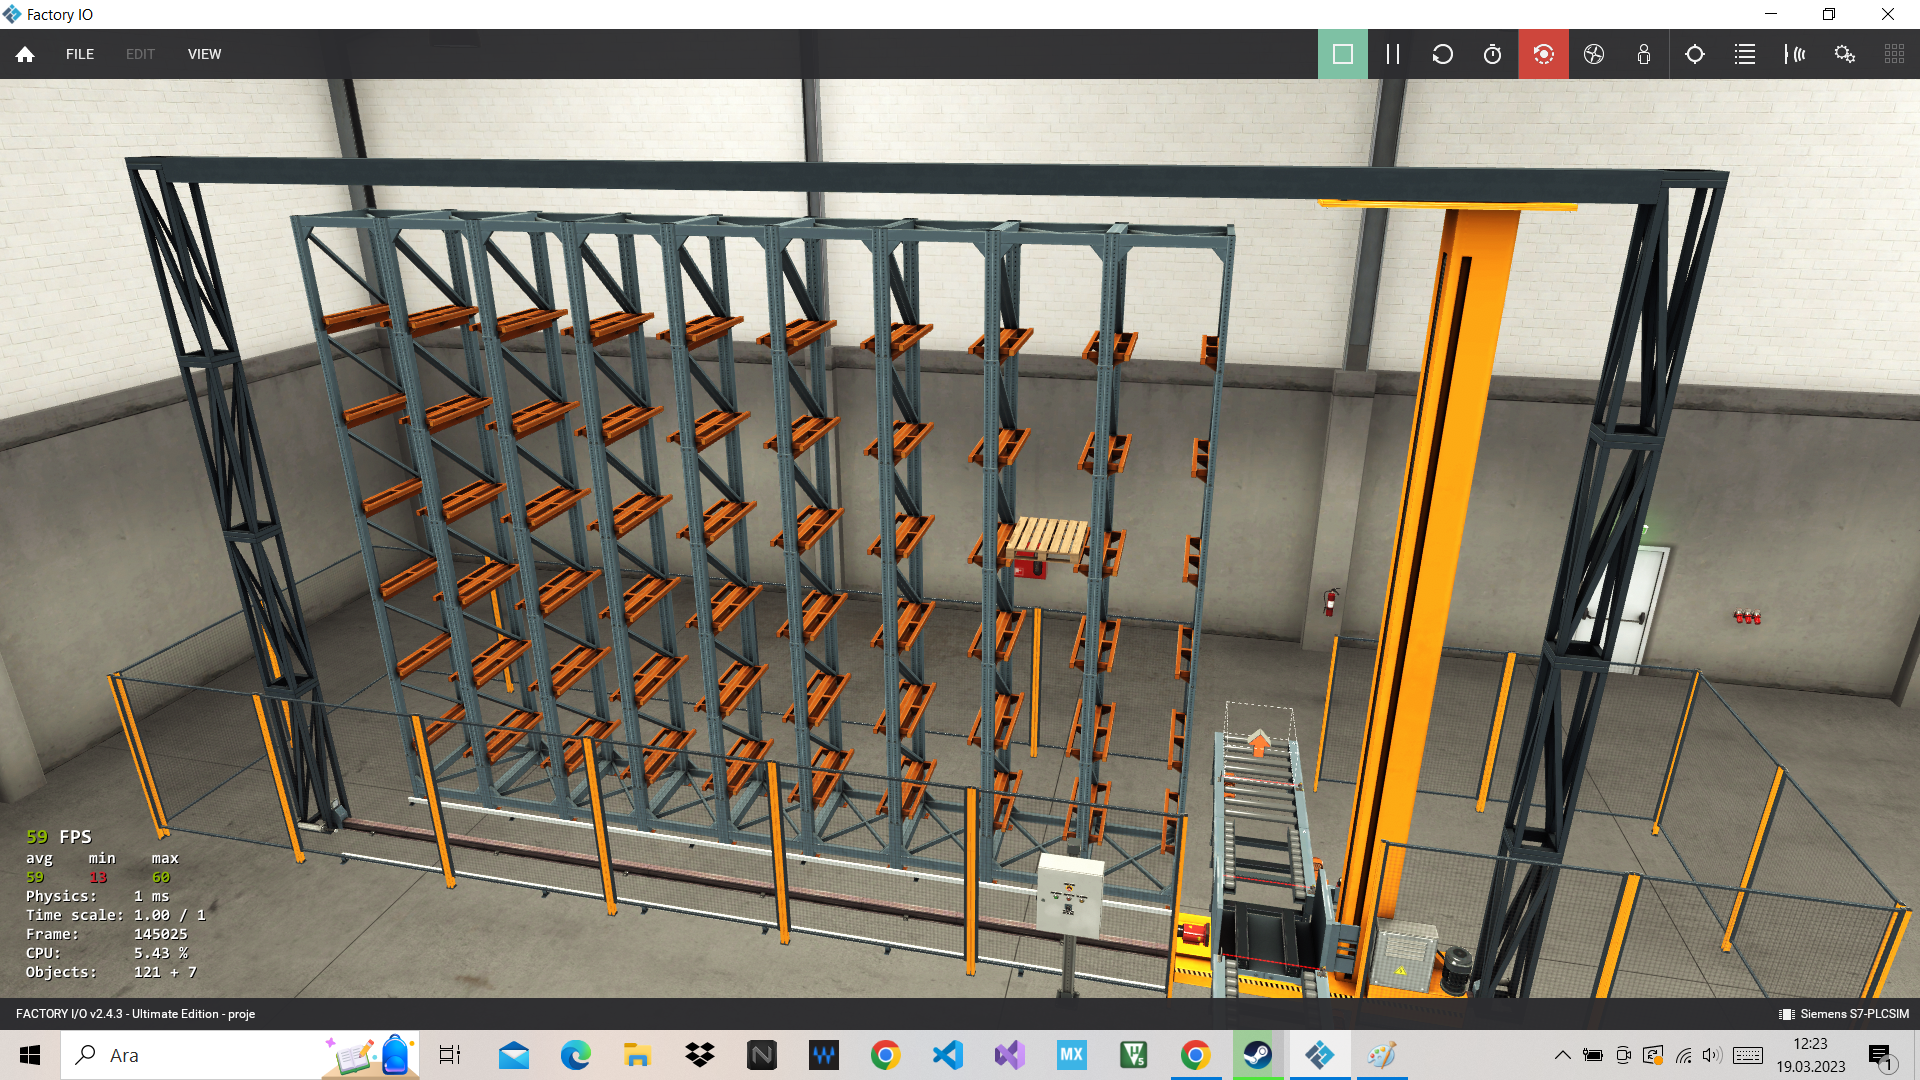
Task: Open the palette grid icon
Action: coord(1894,54)
